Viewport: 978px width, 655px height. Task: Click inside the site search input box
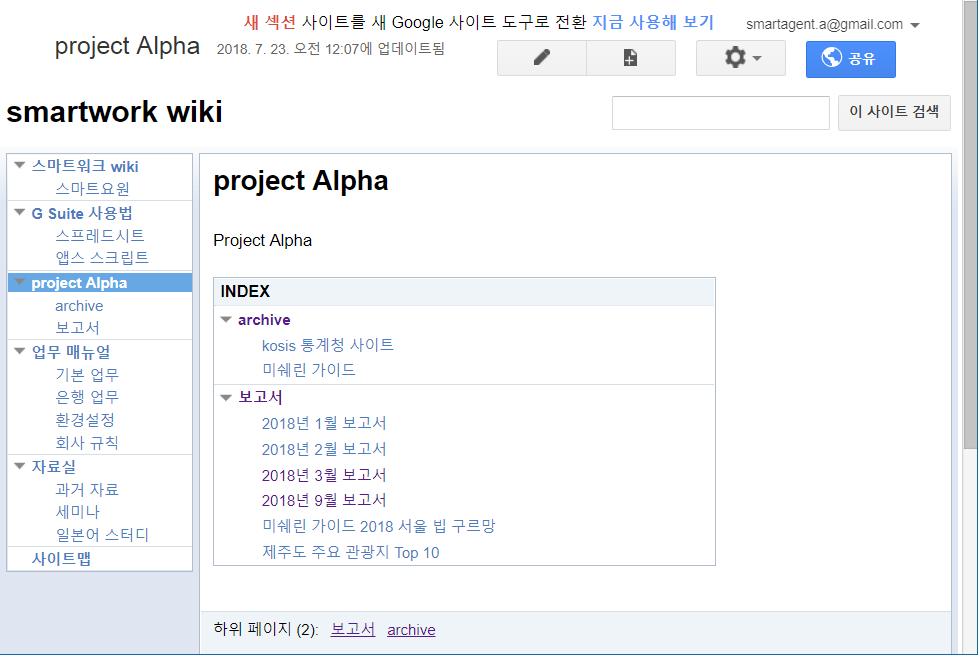coord(719,112)
